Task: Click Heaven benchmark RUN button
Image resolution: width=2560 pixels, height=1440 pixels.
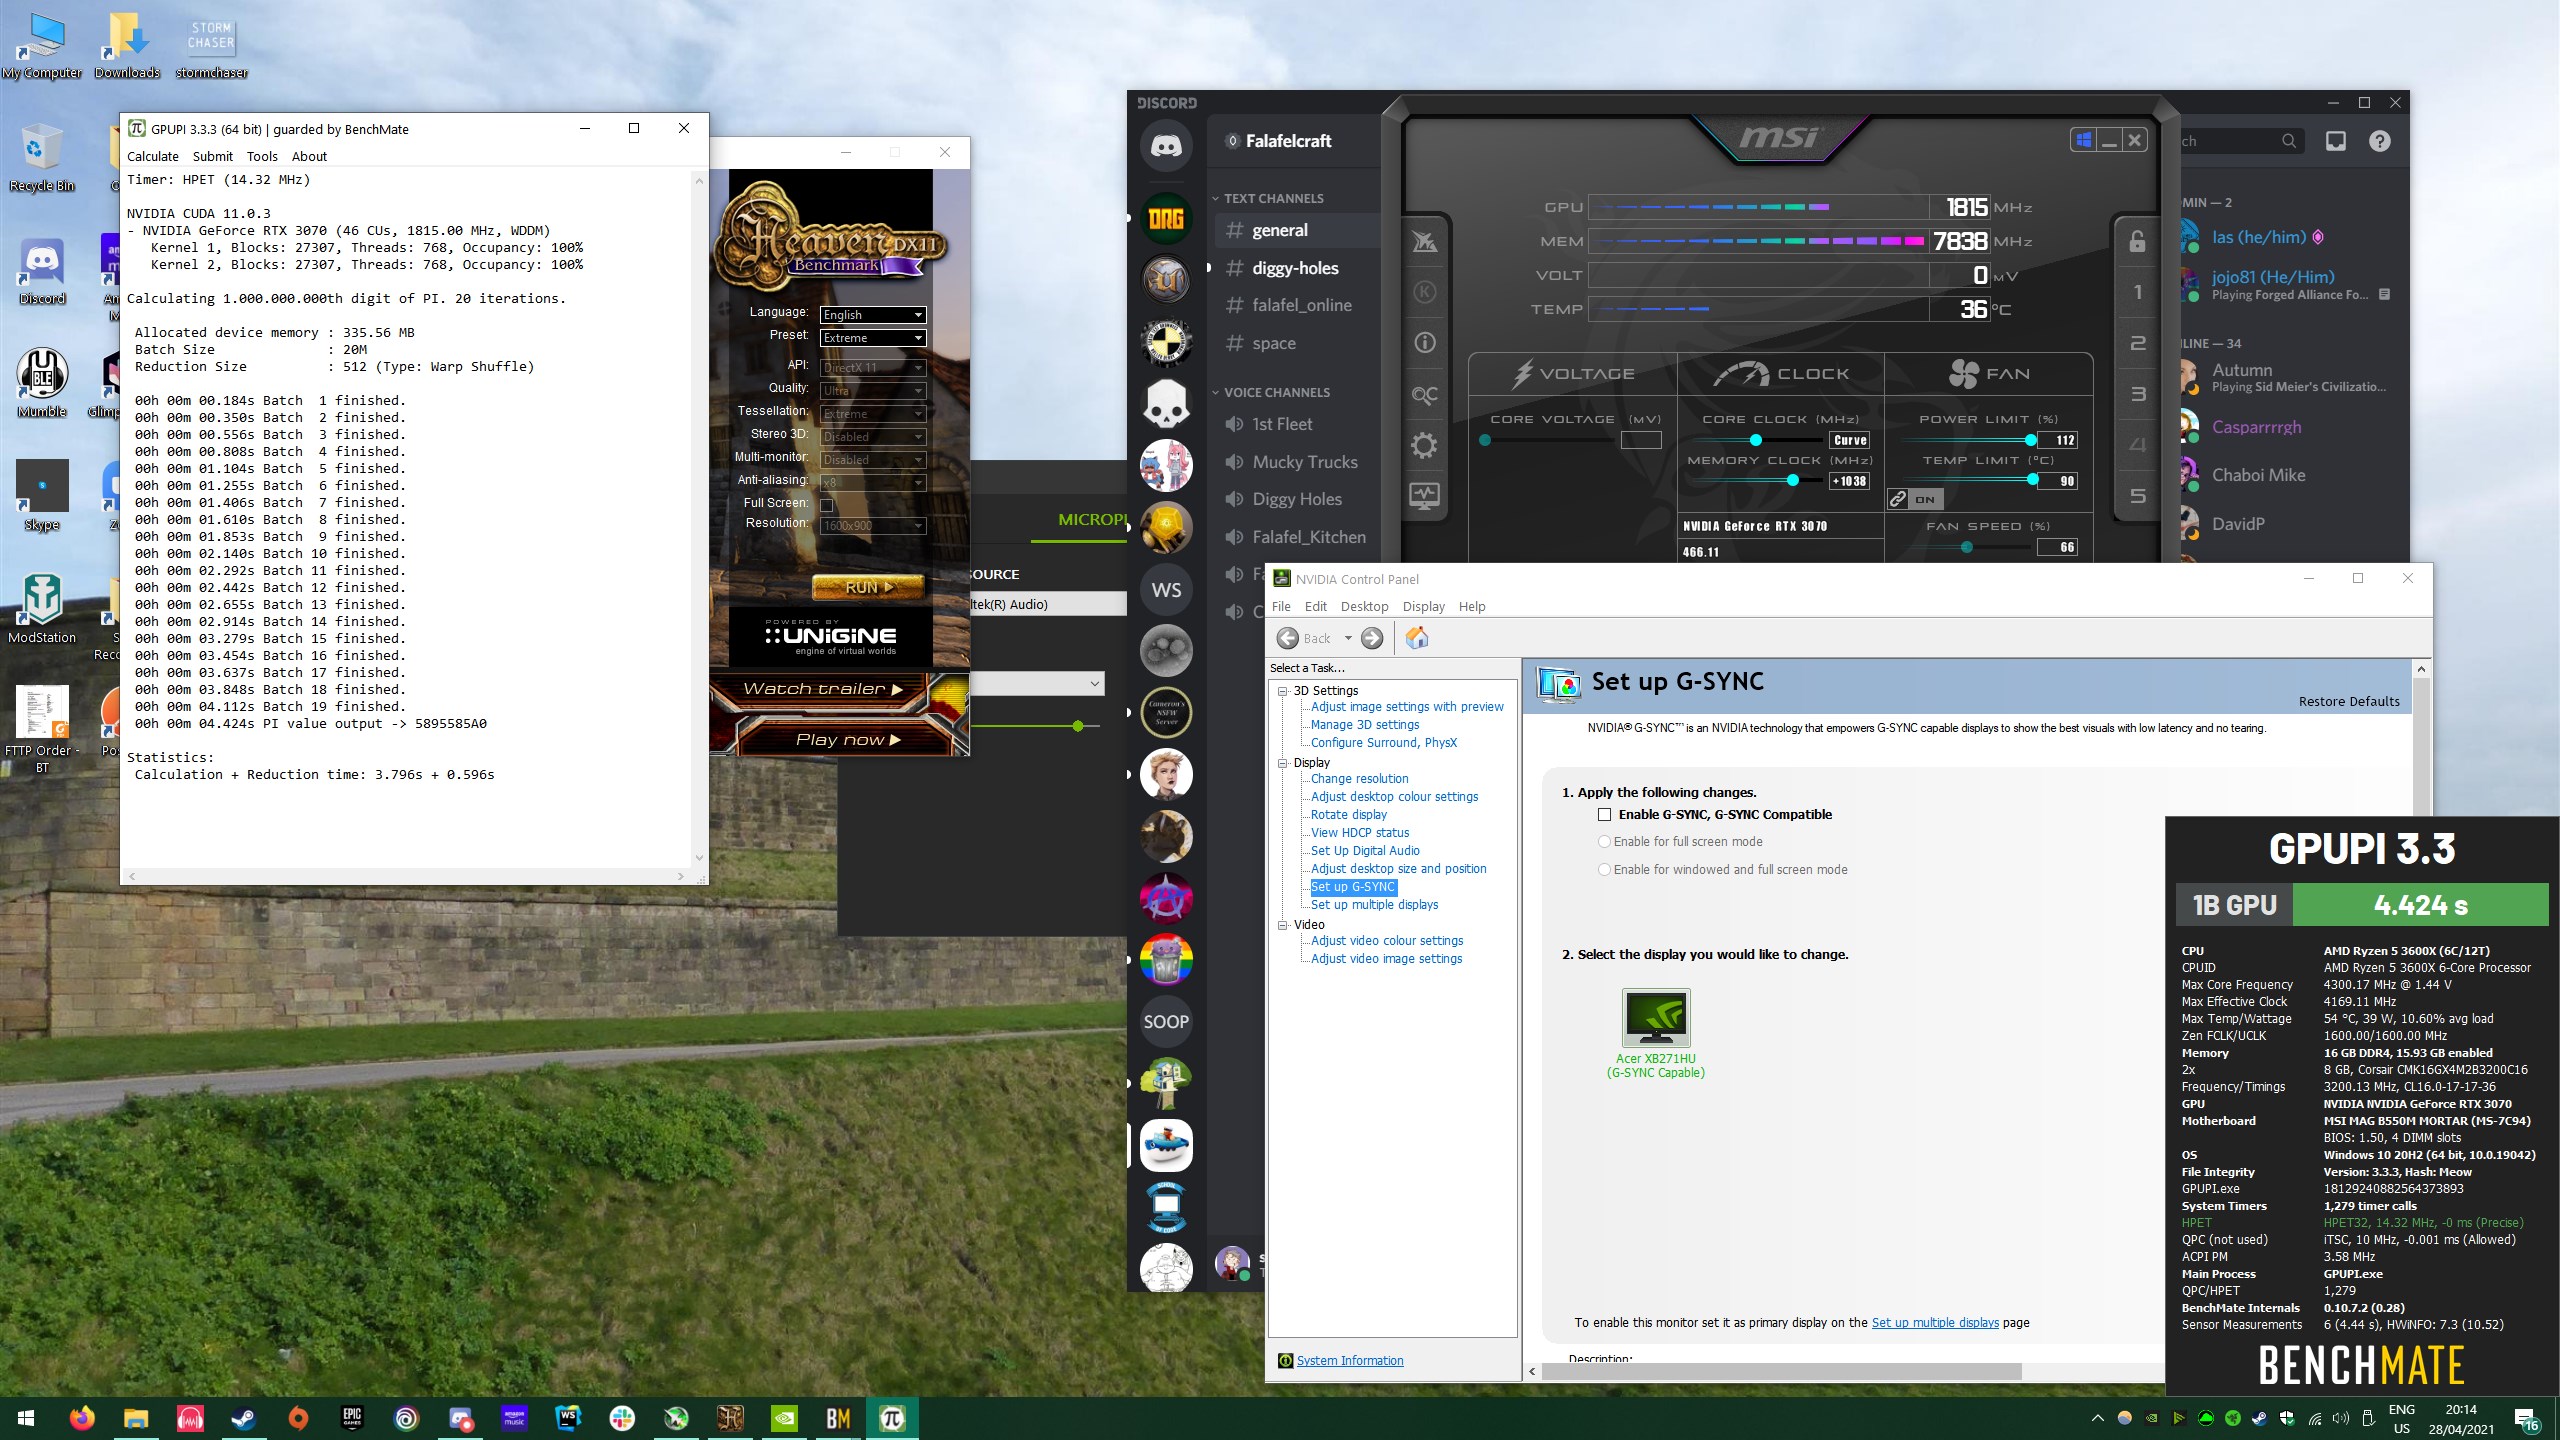Action: (868, 587)
